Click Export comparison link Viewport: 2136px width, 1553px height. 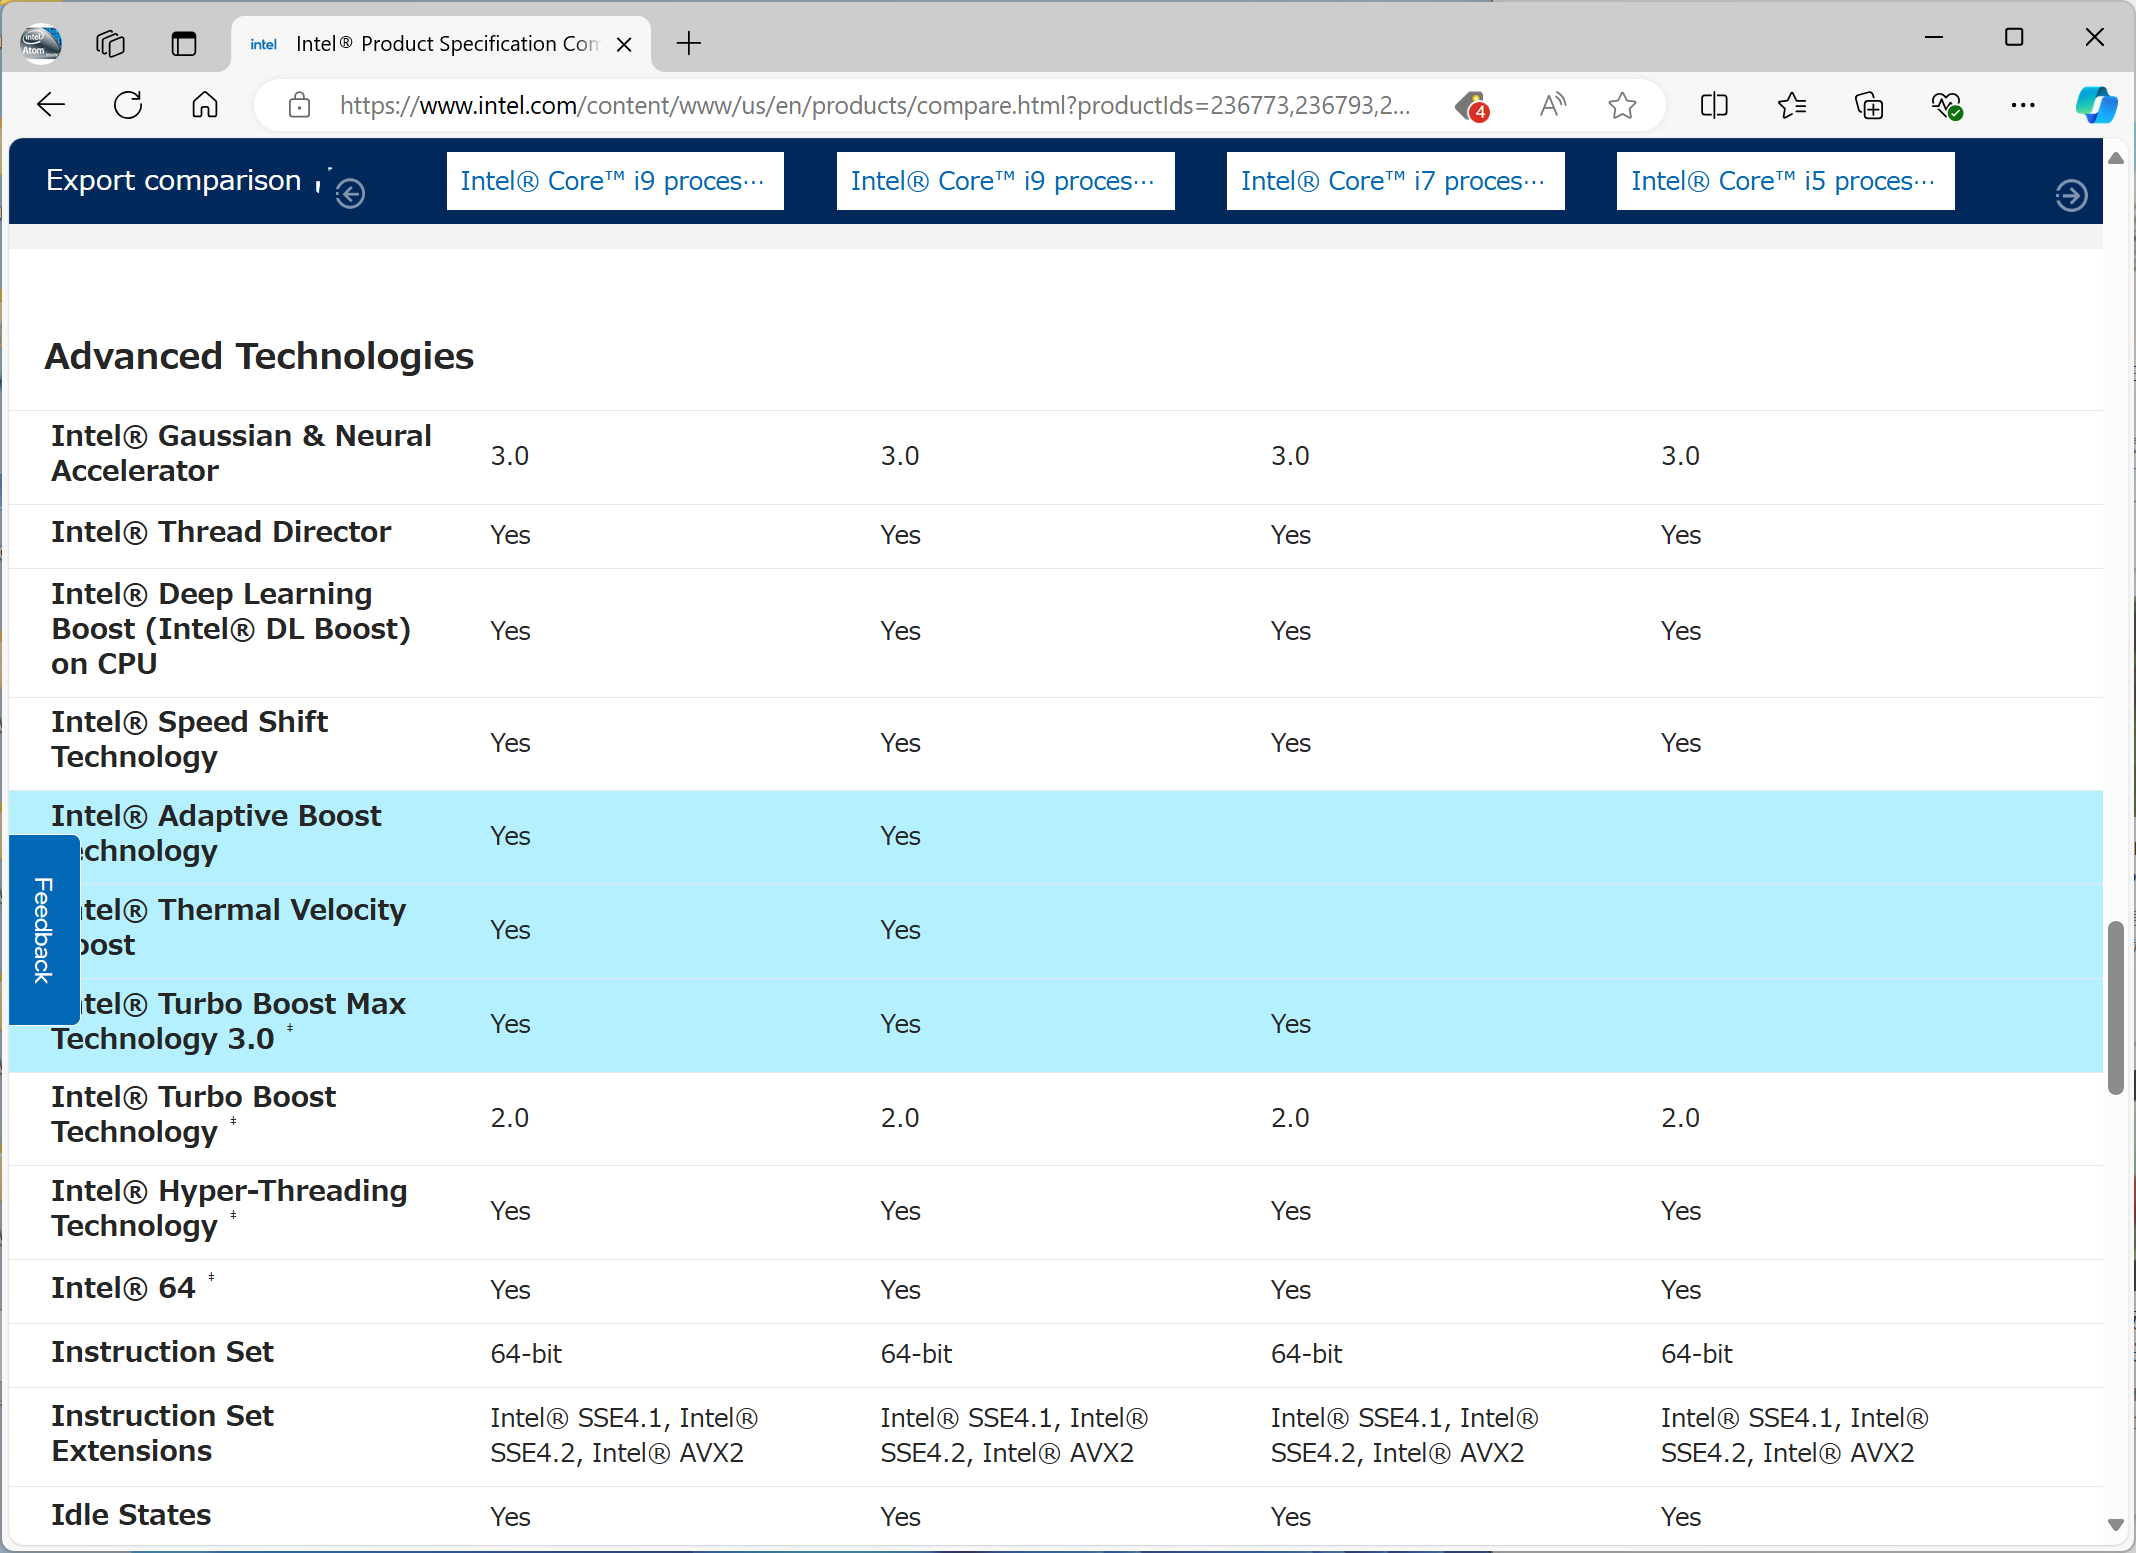174,181
